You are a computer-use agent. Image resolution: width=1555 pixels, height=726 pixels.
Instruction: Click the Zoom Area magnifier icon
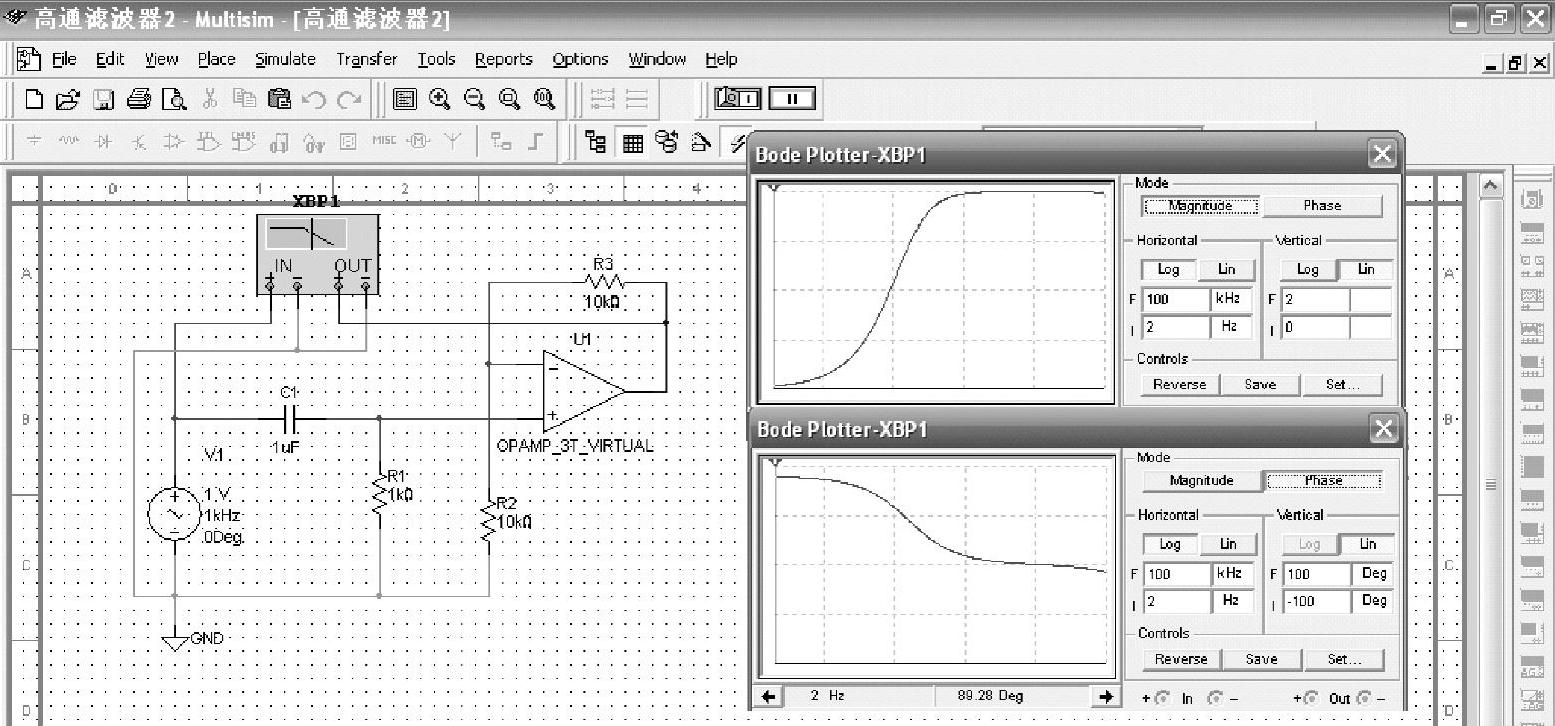click(x=509, y=98)
